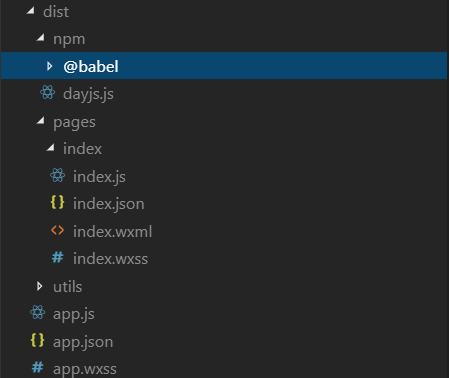The image size is (449, 378).
Task: Collapse the dist folder arrow
Action: coord(31,11)
